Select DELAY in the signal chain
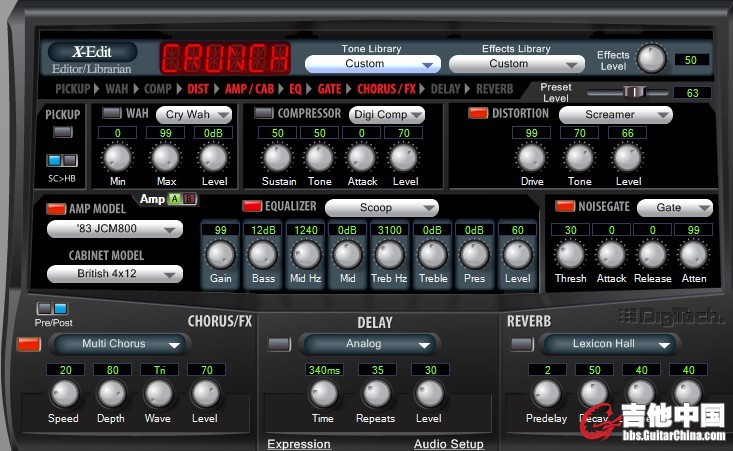 (446, 89)
